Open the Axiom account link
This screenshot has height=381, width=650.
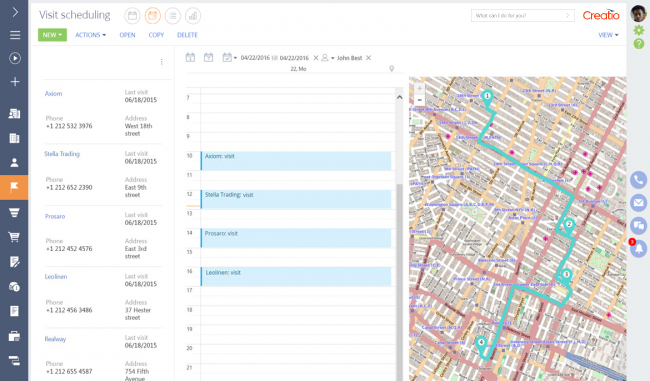point(53,94)
